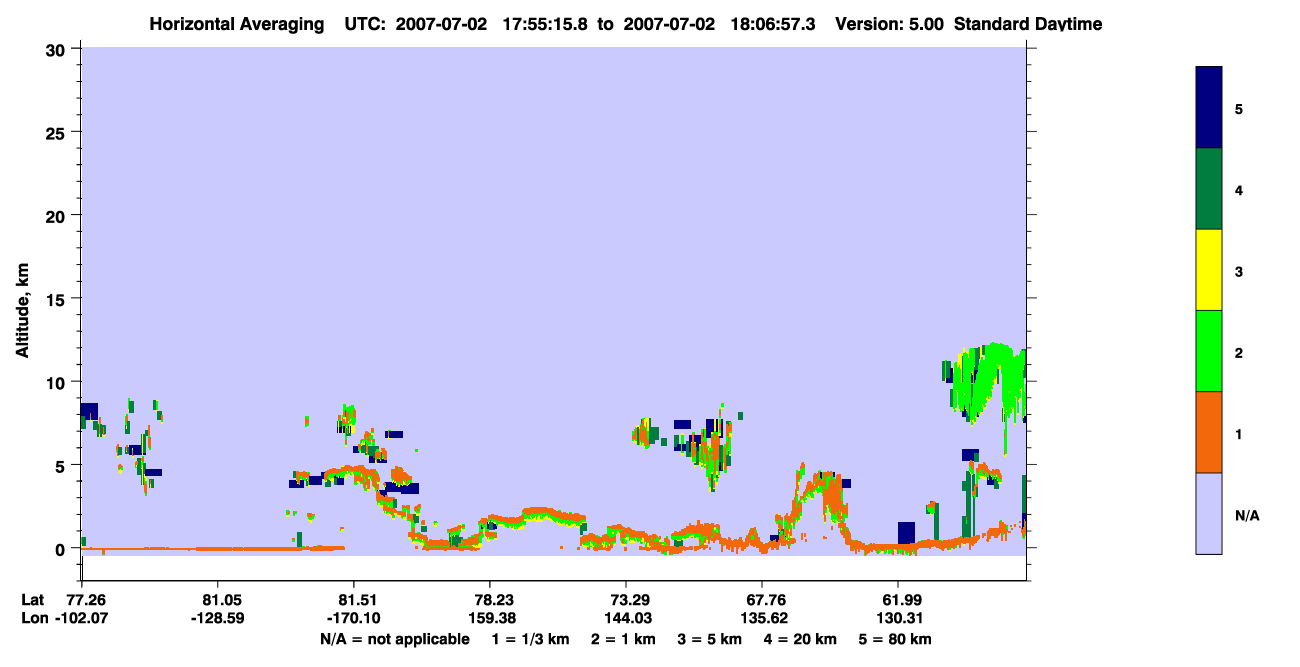Screen dimensions: 1300x667
Task: Click the 'Lon' row label
Action: point(33,619)
